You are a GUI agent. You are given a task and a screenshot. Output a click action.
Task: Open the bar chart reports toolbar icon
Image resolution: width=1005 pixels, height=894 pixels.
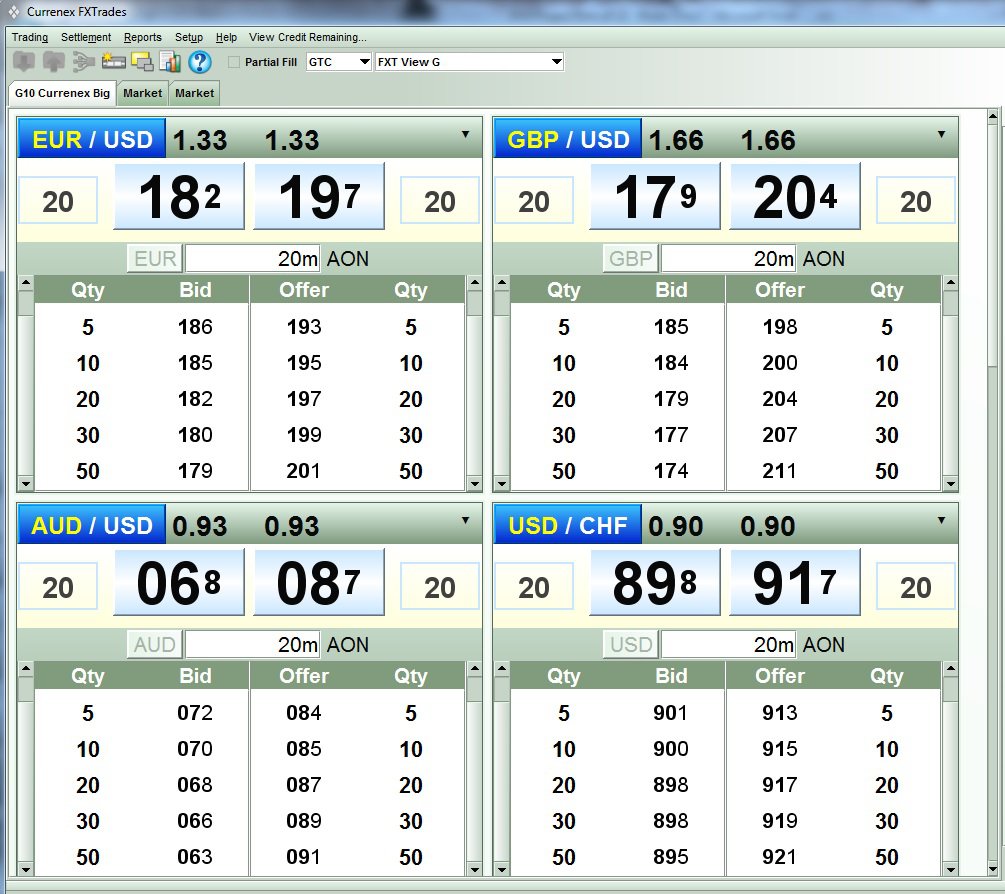pyautogui.click(x=170, y=62)
